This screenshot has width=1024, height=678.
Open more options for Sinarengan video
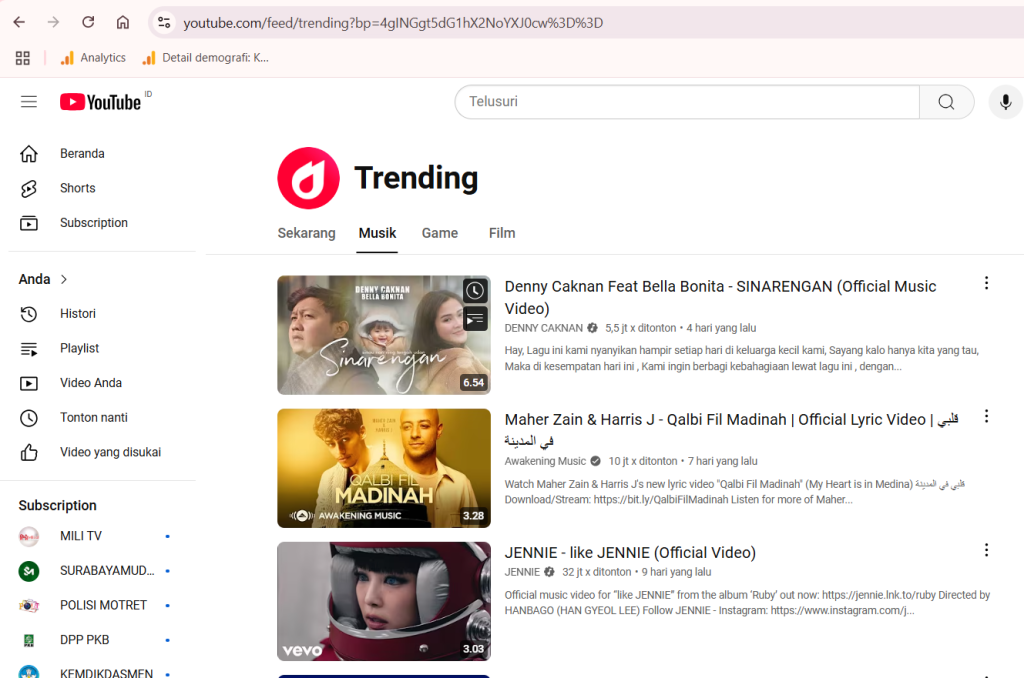point(986,283)
